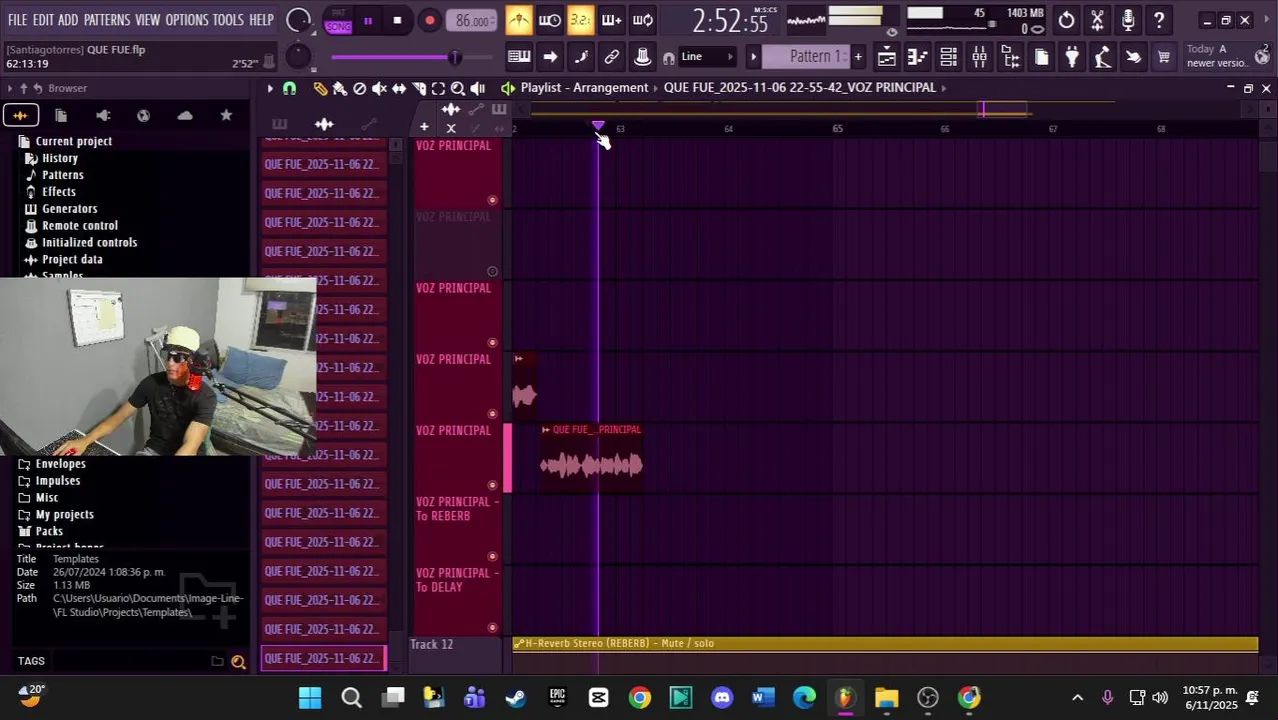Open the PATTERNS menu

point(107,20)
